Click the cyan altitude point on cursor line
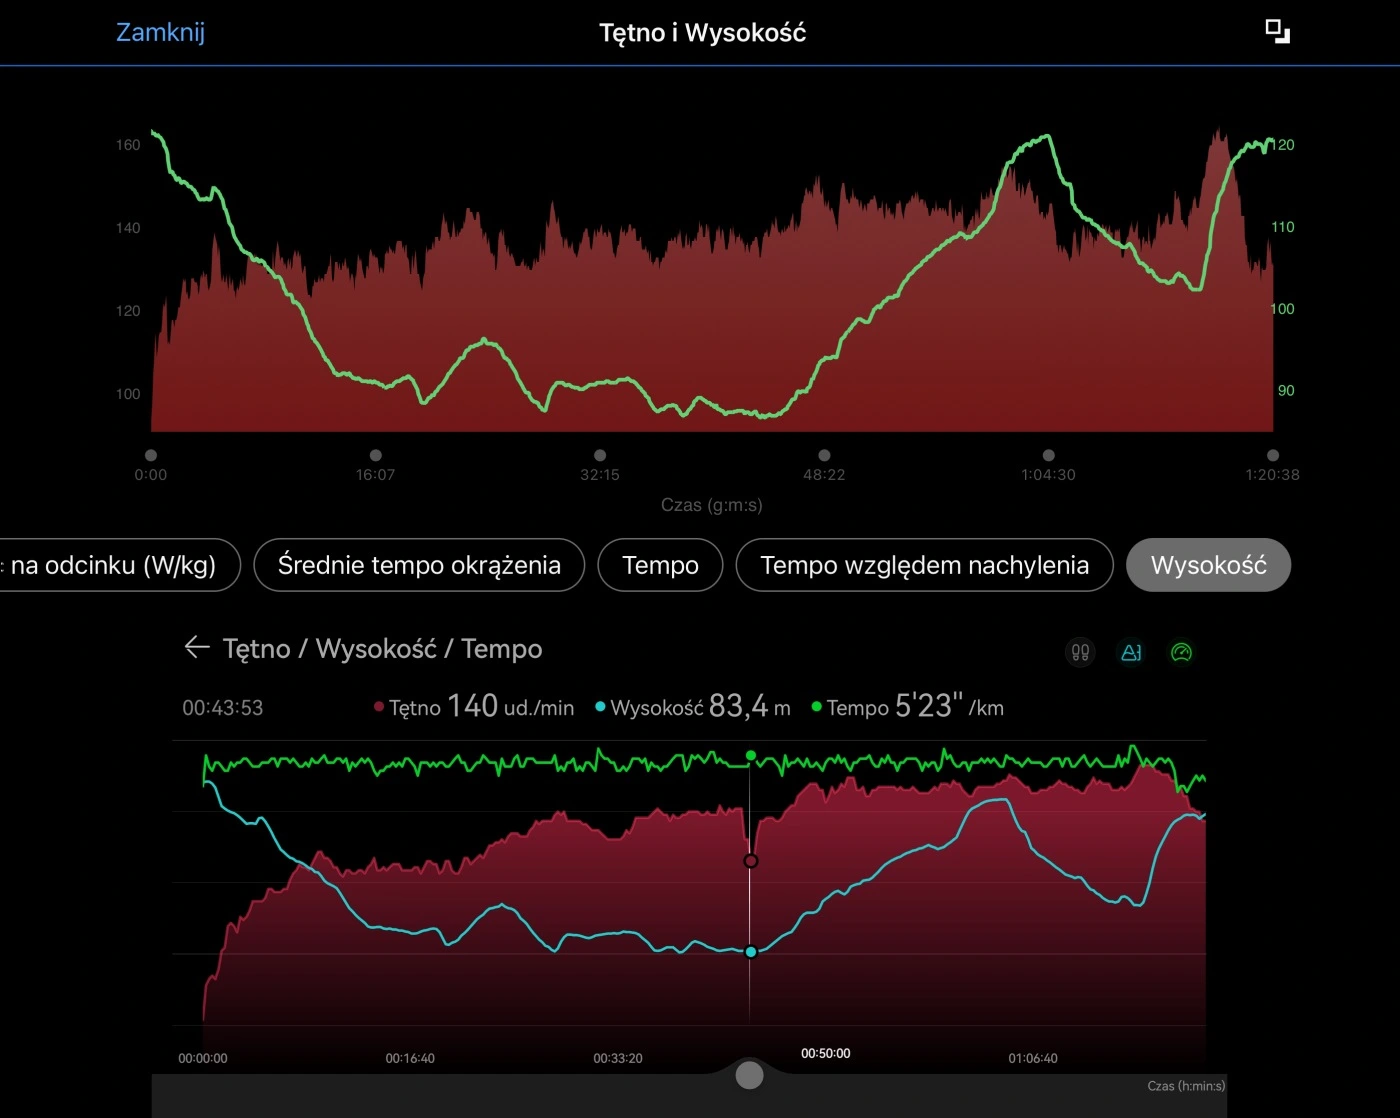Screen dimensions: 1400x1118 tap(751, 952)
